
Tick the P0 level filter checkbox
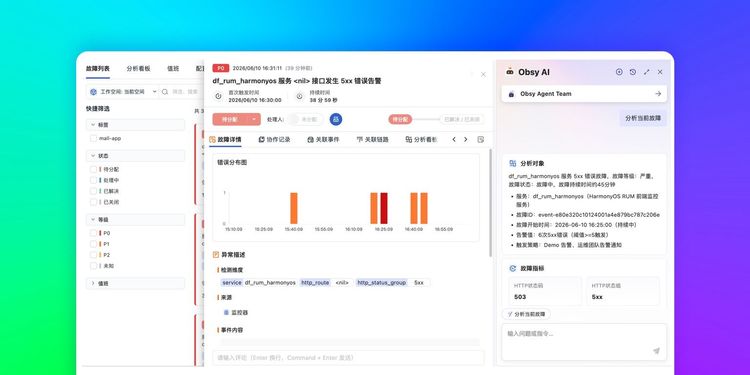[93, 233]
